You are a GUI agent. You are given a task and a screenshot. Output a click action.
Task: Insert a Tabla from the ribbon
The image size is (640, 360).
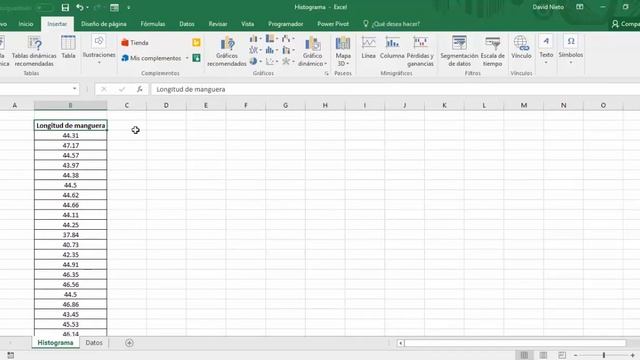68,47
